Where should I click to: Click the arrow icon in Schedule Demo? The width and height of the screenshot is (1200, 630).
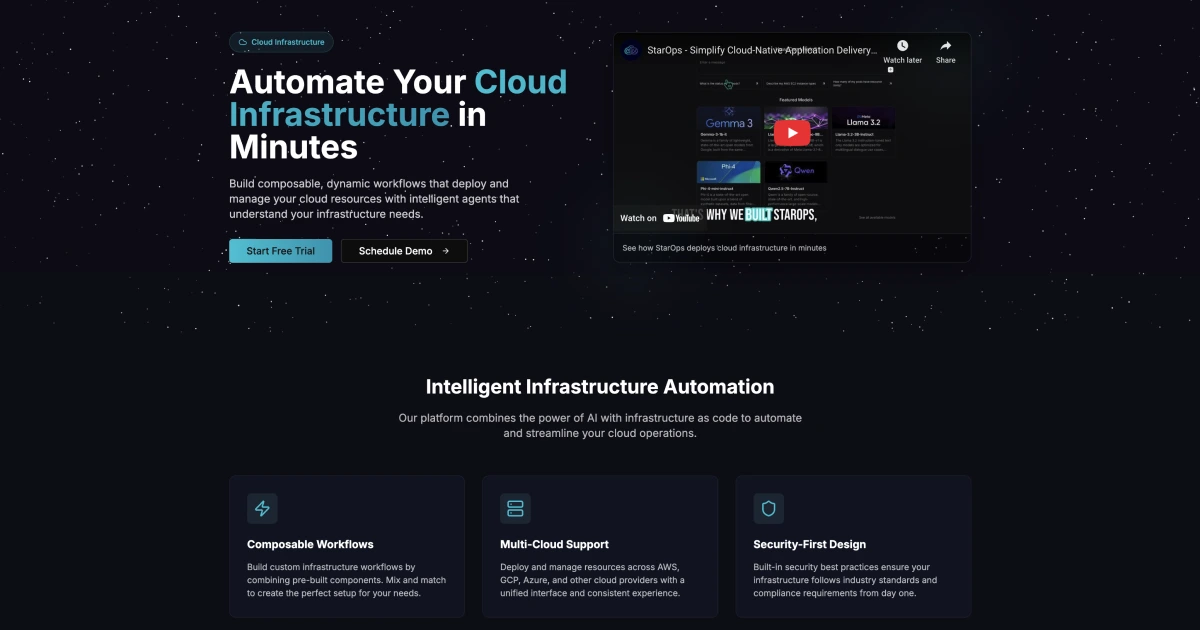coord(445,251)
